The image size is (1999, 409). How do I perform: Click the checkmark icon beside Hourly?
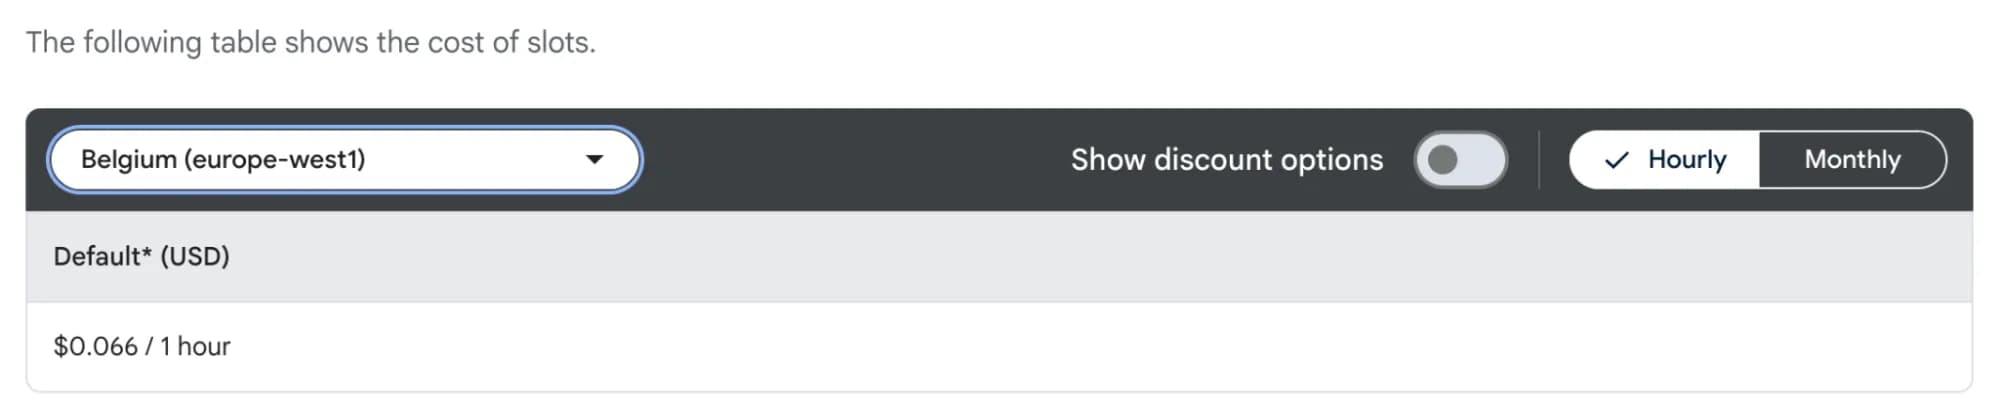[1616, 160]
